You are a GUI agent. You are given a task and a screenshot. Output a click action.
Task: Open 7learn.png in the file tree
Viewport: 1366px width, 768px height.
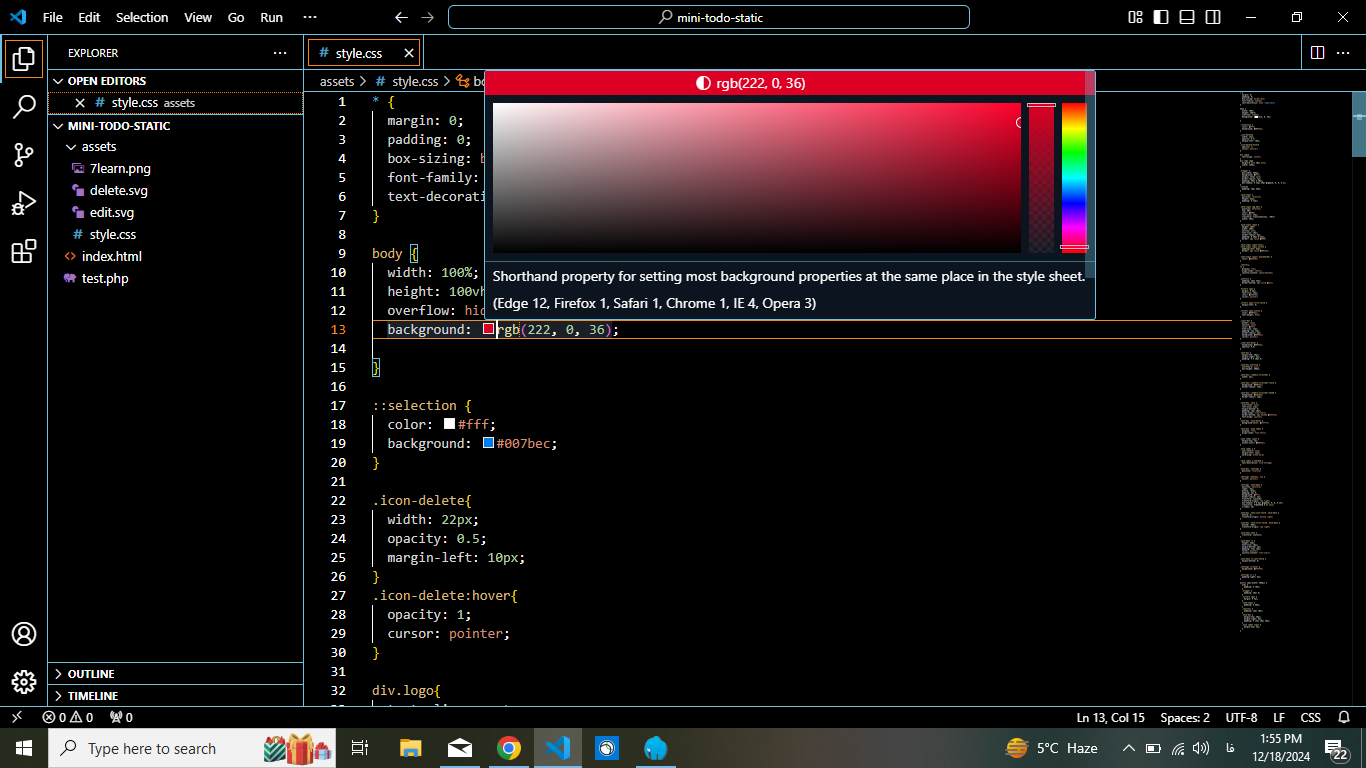click(120, 169)
